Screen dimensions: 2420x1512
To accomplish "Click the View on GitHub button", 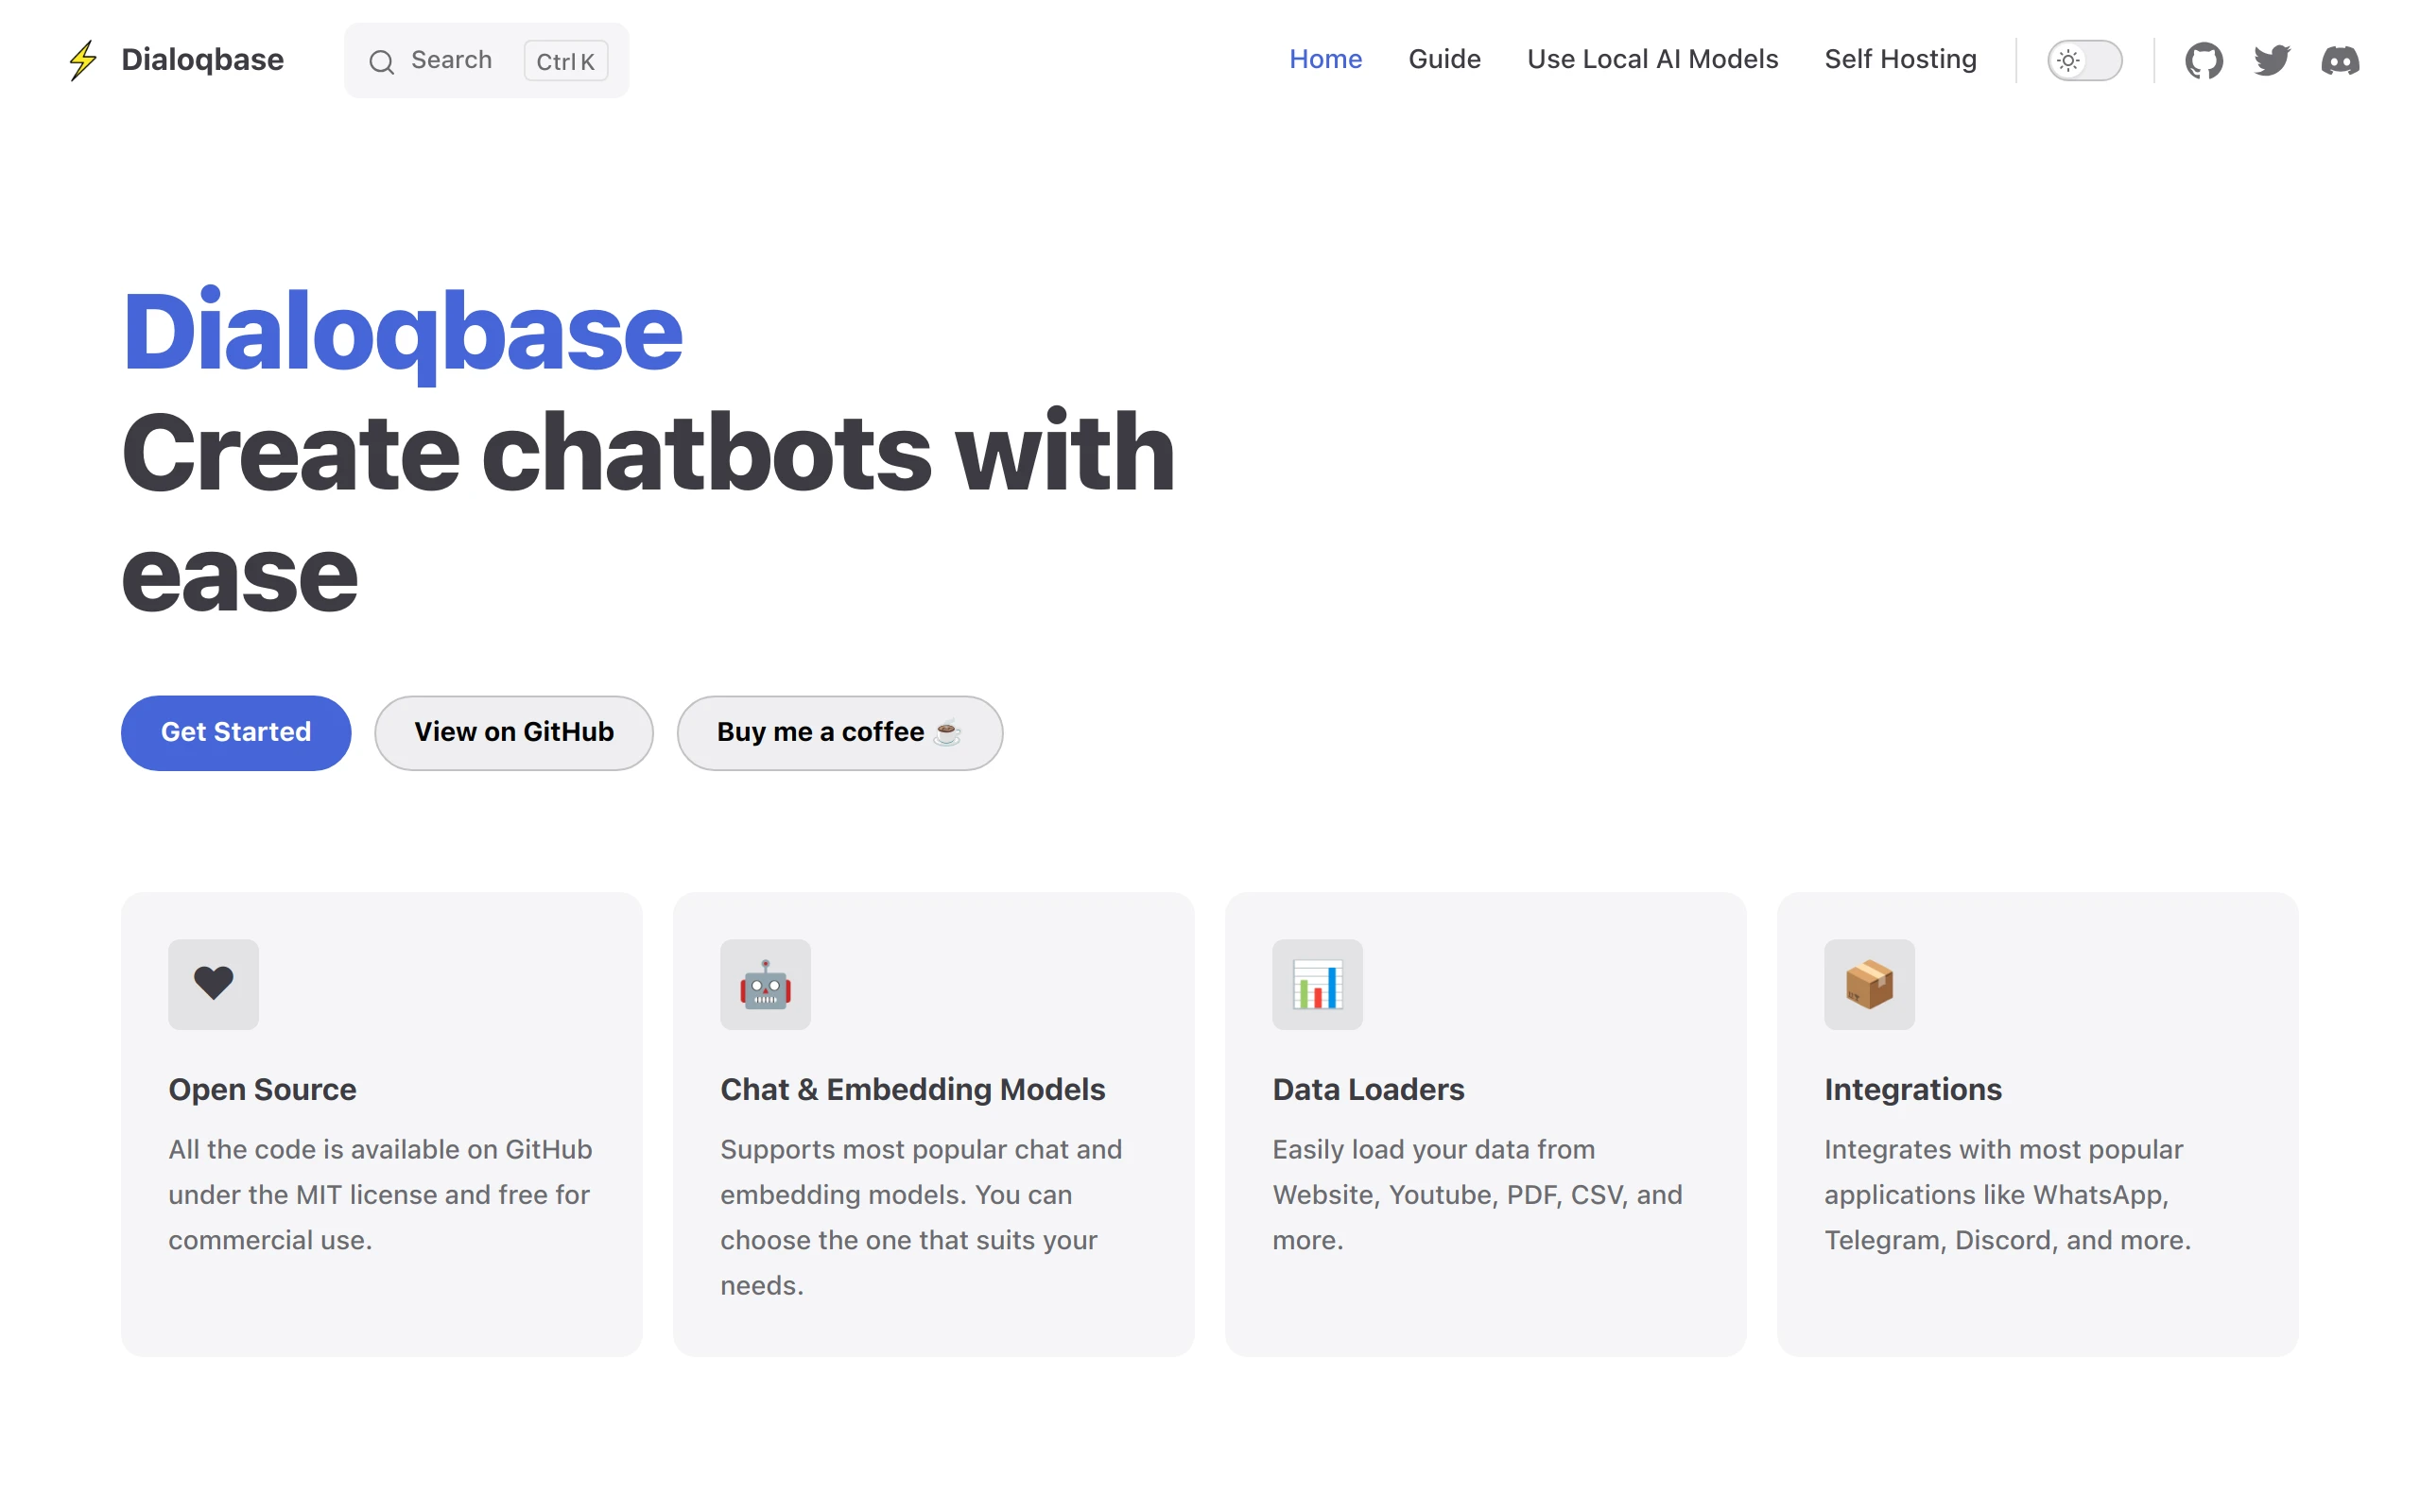I will [514, 732].
